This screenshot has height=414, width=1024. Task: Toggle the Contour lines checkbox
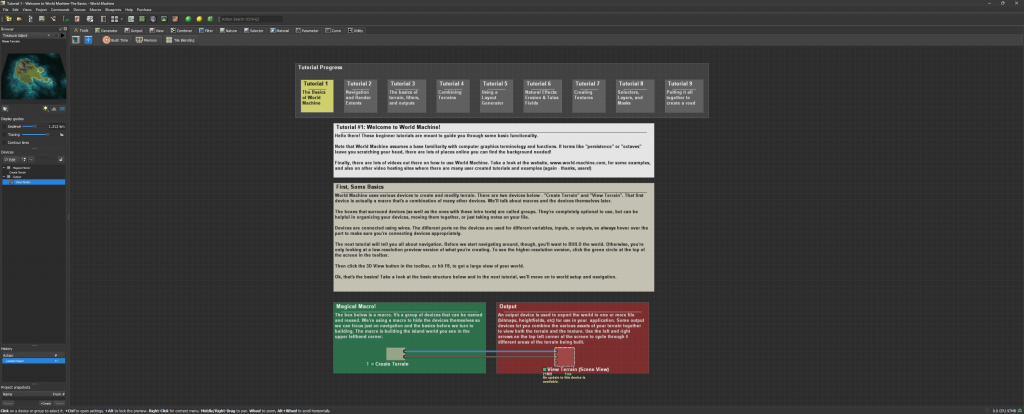[x=4, y=142]
